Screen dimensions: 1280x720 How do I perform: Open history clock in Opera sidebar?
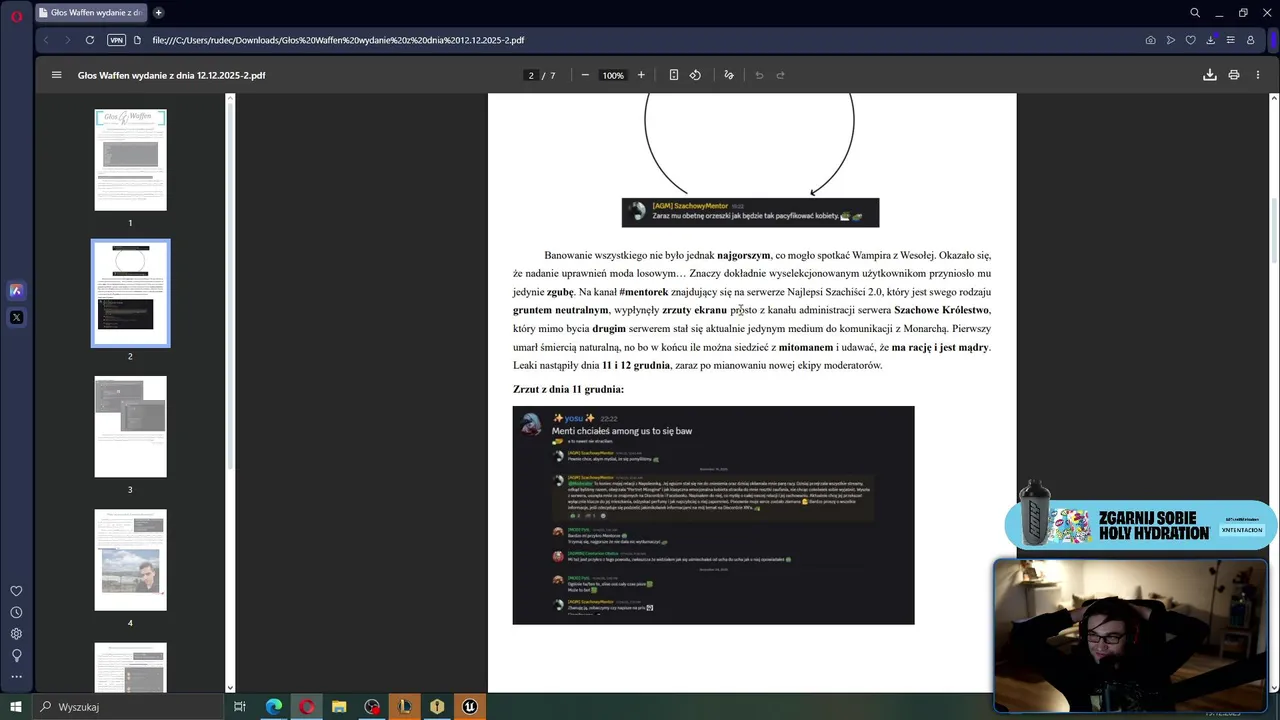coord(16,612)
